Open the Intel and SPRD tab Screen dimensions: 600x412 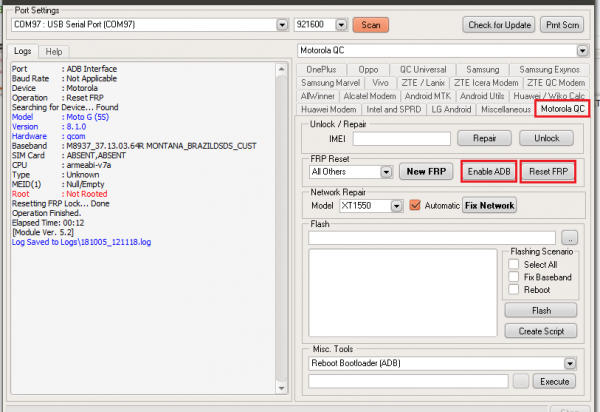[x=393, y=109]
